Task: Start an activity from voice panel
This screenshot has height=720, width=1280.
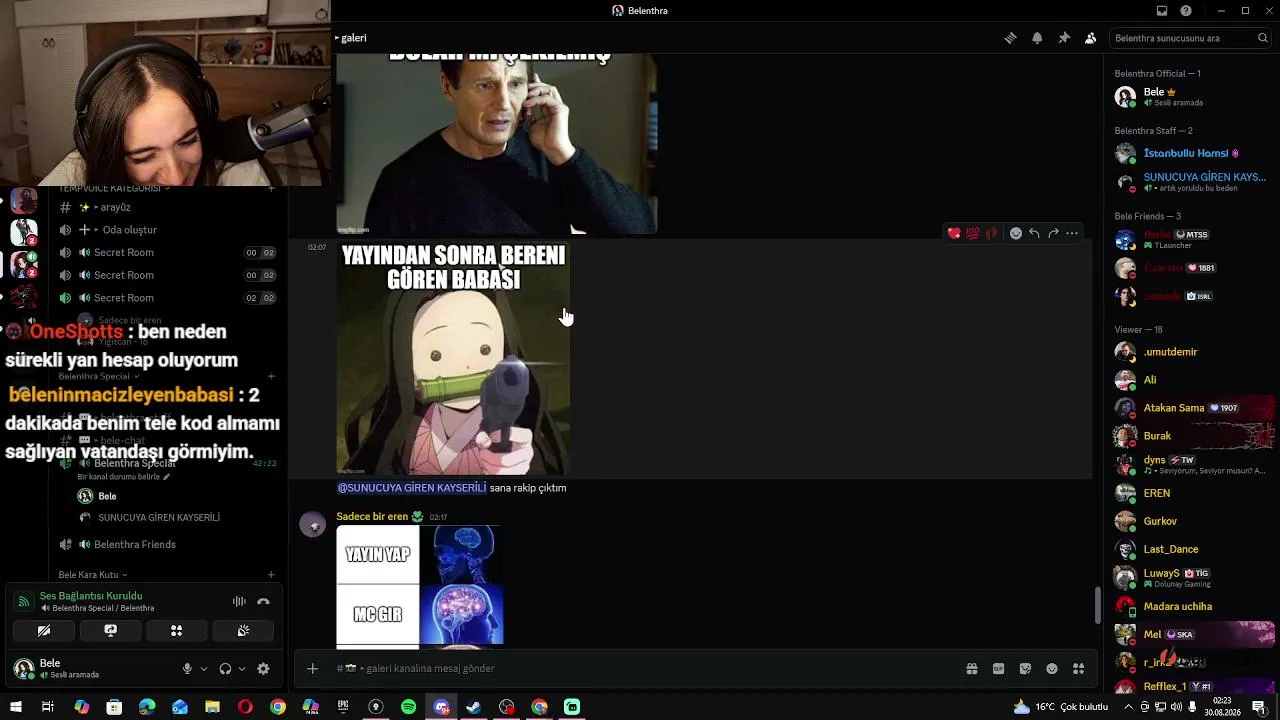Action: [x=176, y=631]
